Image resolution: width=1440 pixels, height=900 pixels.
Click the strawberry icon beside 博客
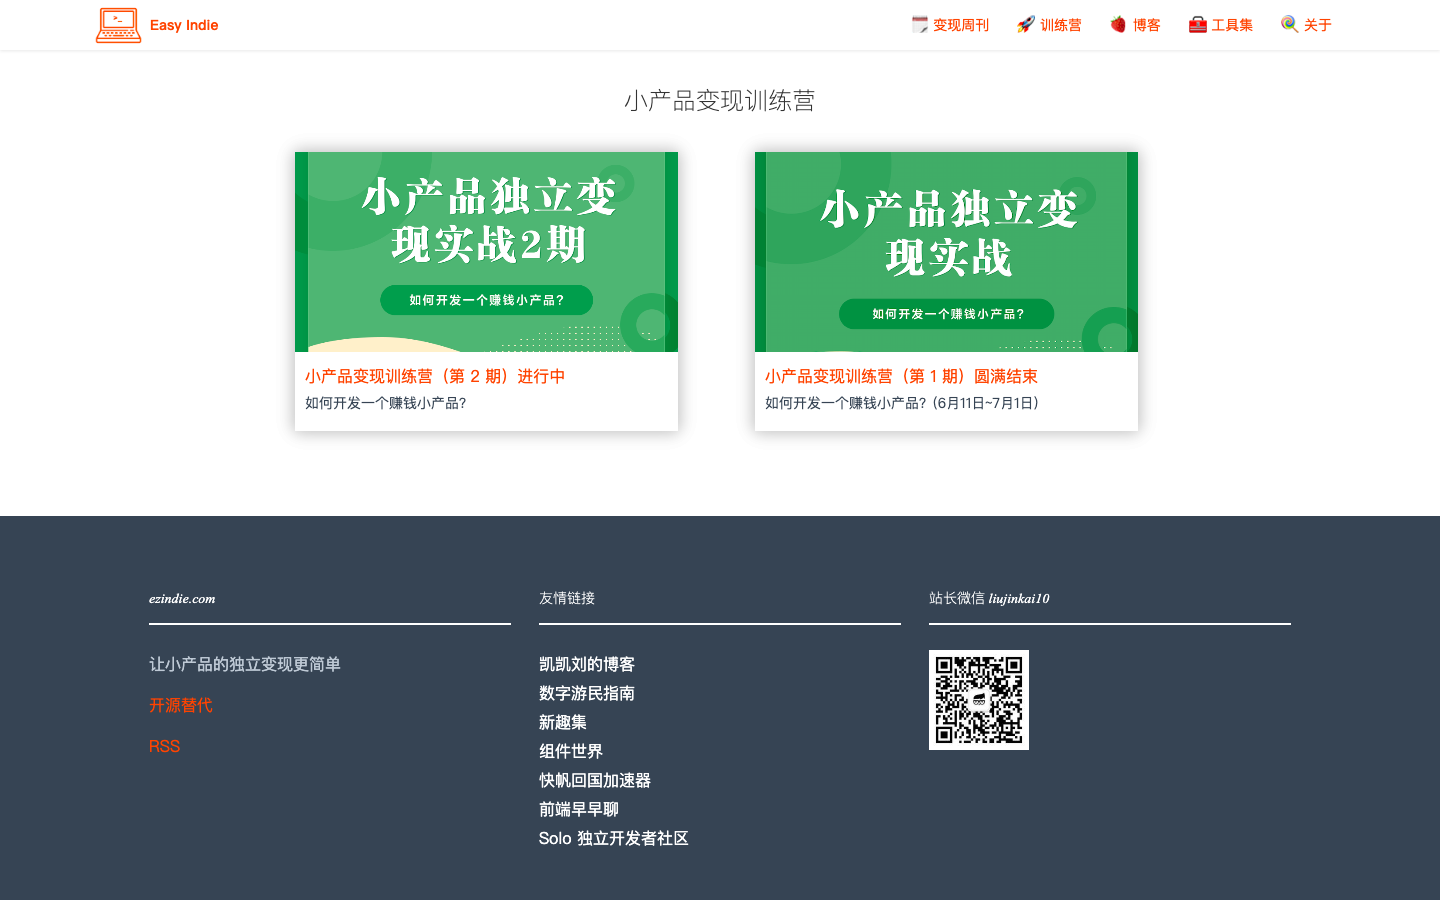pyautogui.click(x=1115, y=24)
